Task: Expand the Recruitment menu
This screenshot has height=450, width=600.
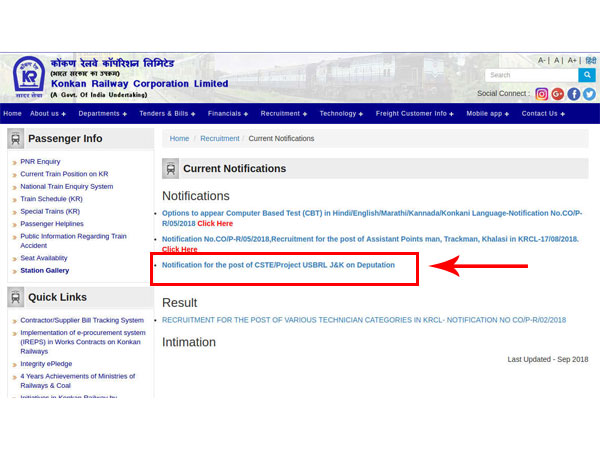Action: pyautogui.click(x=284, y=114)
